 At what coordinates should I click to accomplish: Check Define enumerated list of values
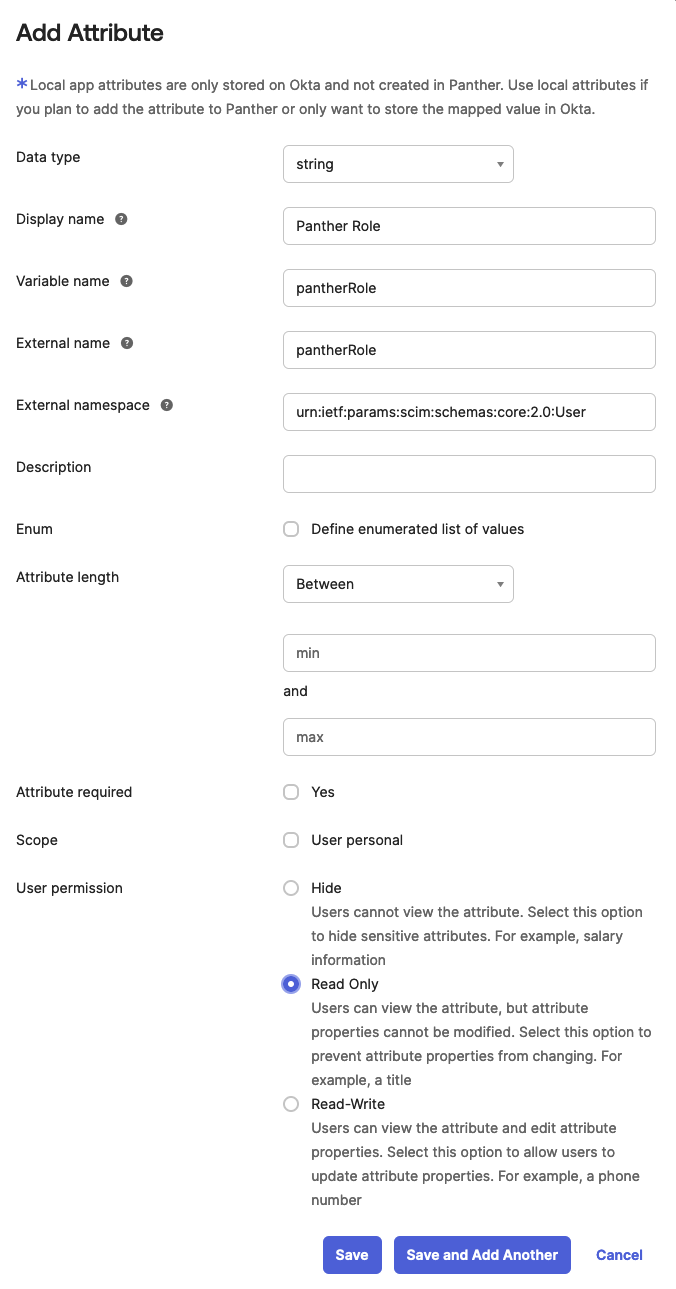(x=290, y=529)
